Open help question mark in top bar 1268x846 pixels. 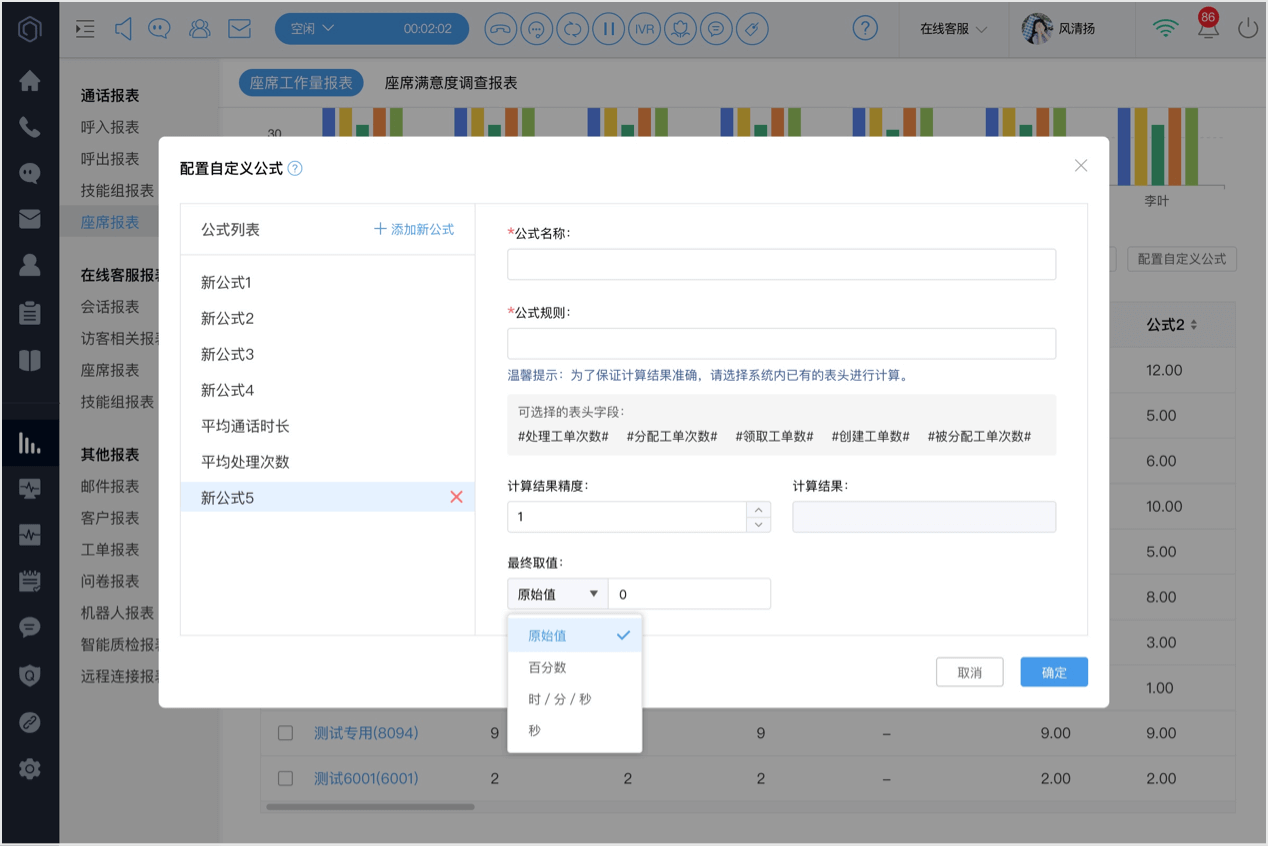pos(866,29)
